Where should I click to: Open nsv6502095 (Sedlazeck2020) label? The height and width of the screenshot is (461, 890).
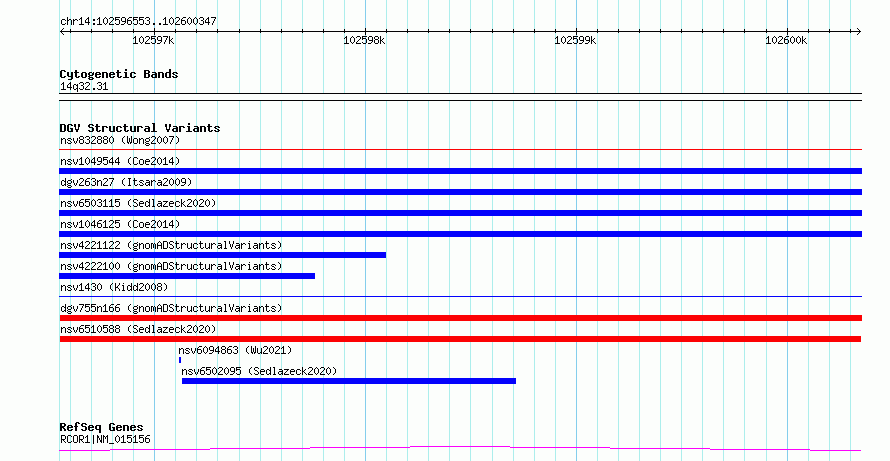(259, 371)
